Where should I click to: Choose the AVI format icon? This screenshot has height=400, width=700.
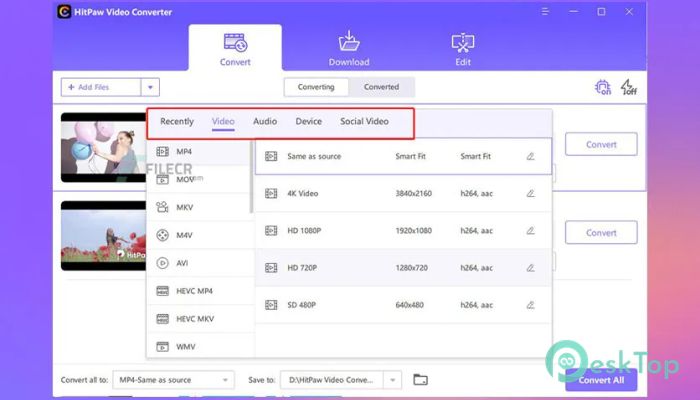[162, 263]
